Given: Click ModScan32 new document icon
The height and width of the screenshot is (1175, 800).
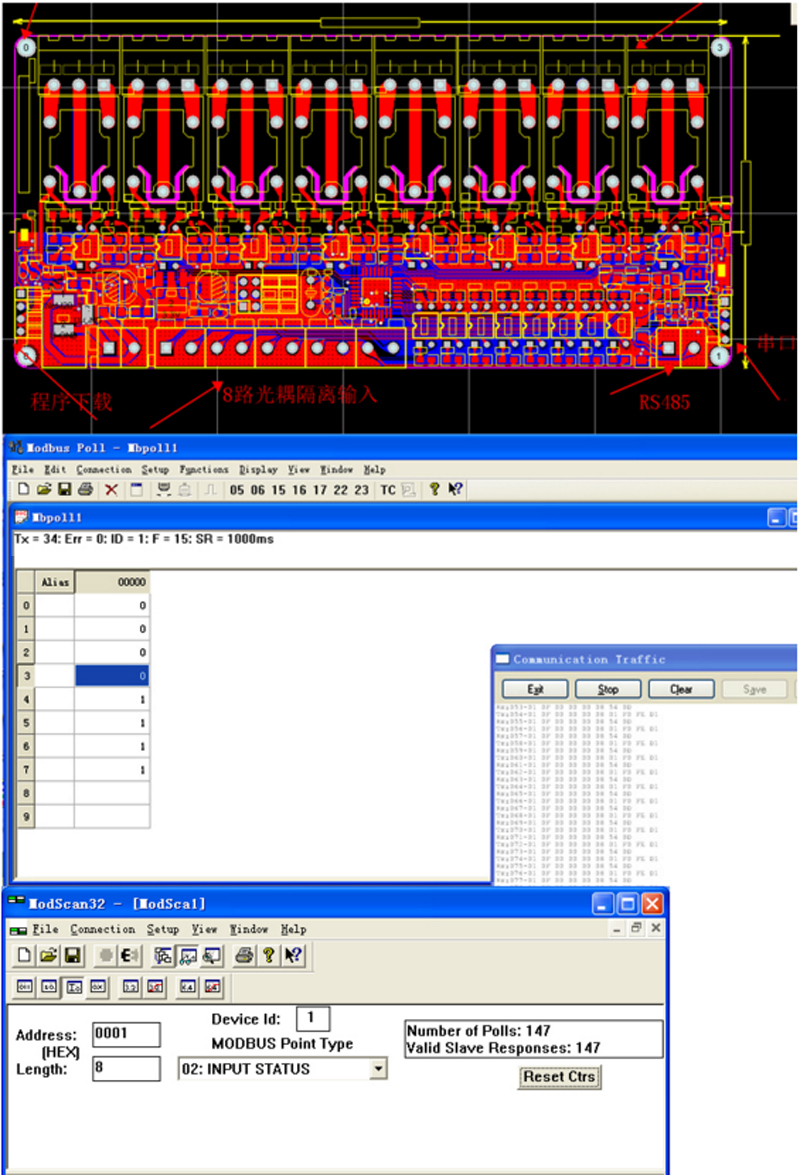Looking at the screenshot, I should 25,955.
